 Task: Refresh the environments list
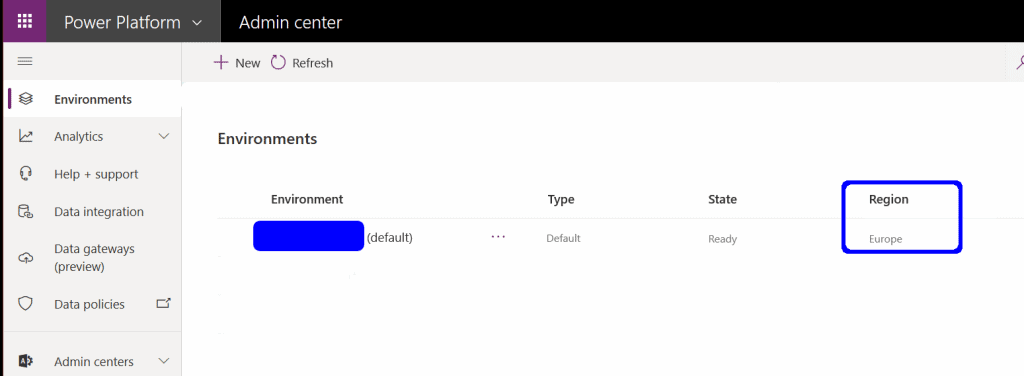302,63
